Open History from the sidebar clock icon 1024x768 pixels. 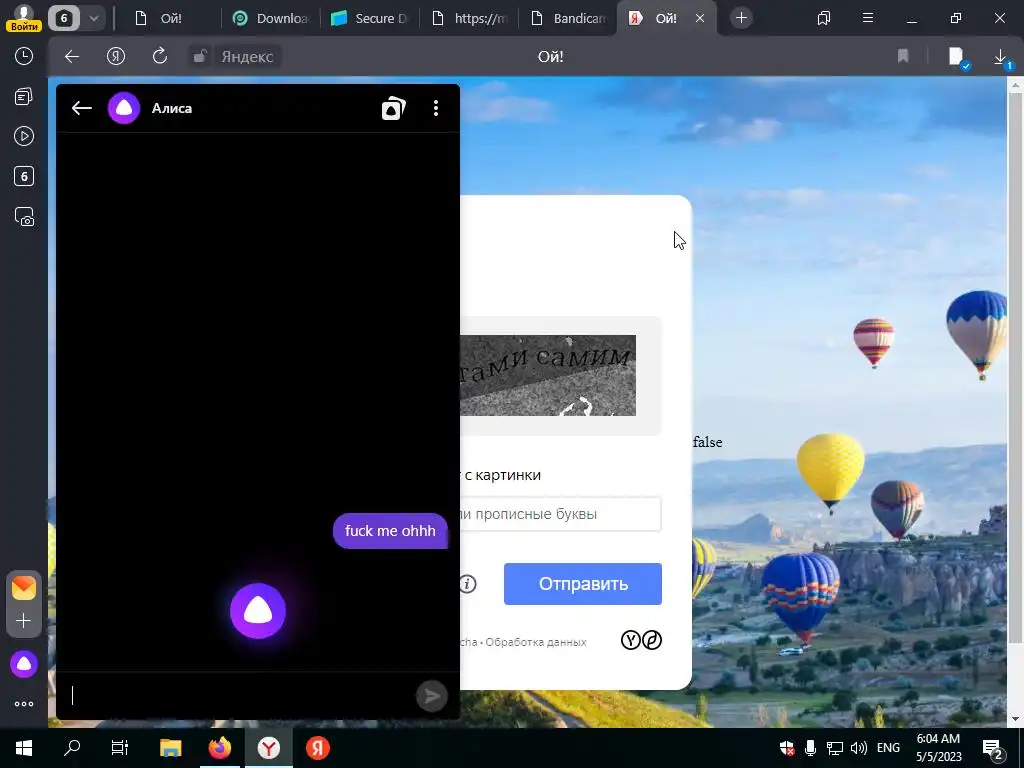click(24, 56)
